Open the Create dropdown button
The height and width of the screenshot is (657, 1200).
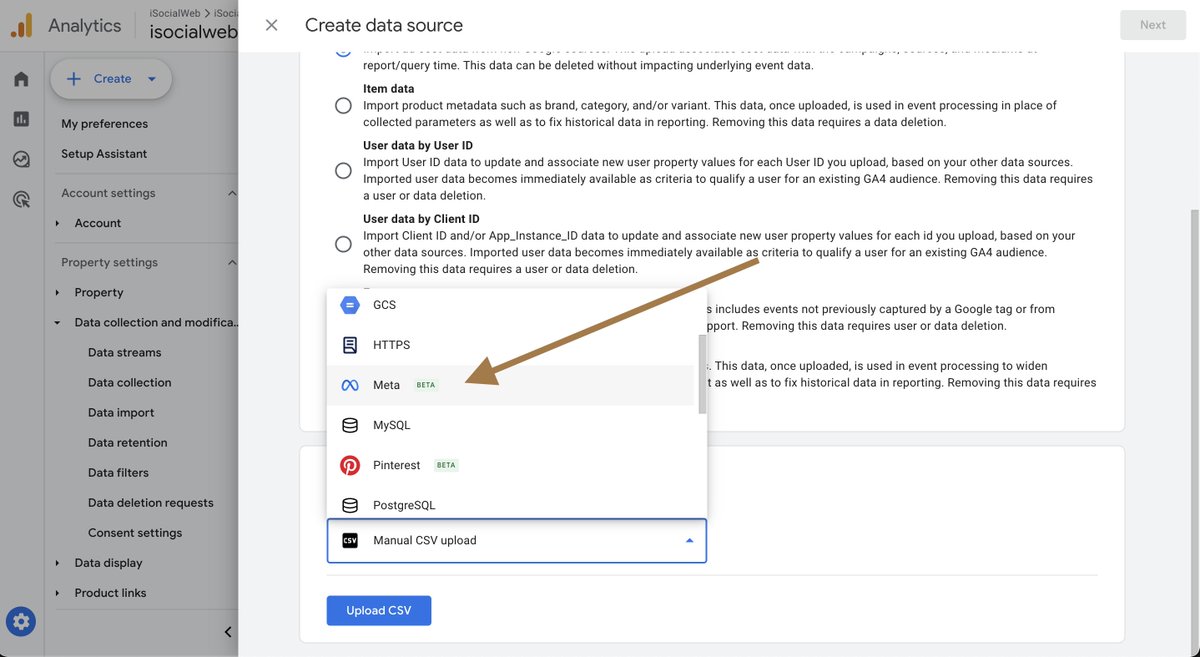coord(111,79)
